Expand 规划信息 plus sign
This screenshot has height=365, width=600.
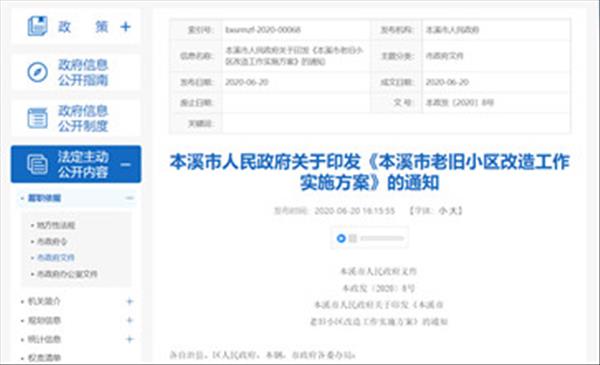(129, 320)
